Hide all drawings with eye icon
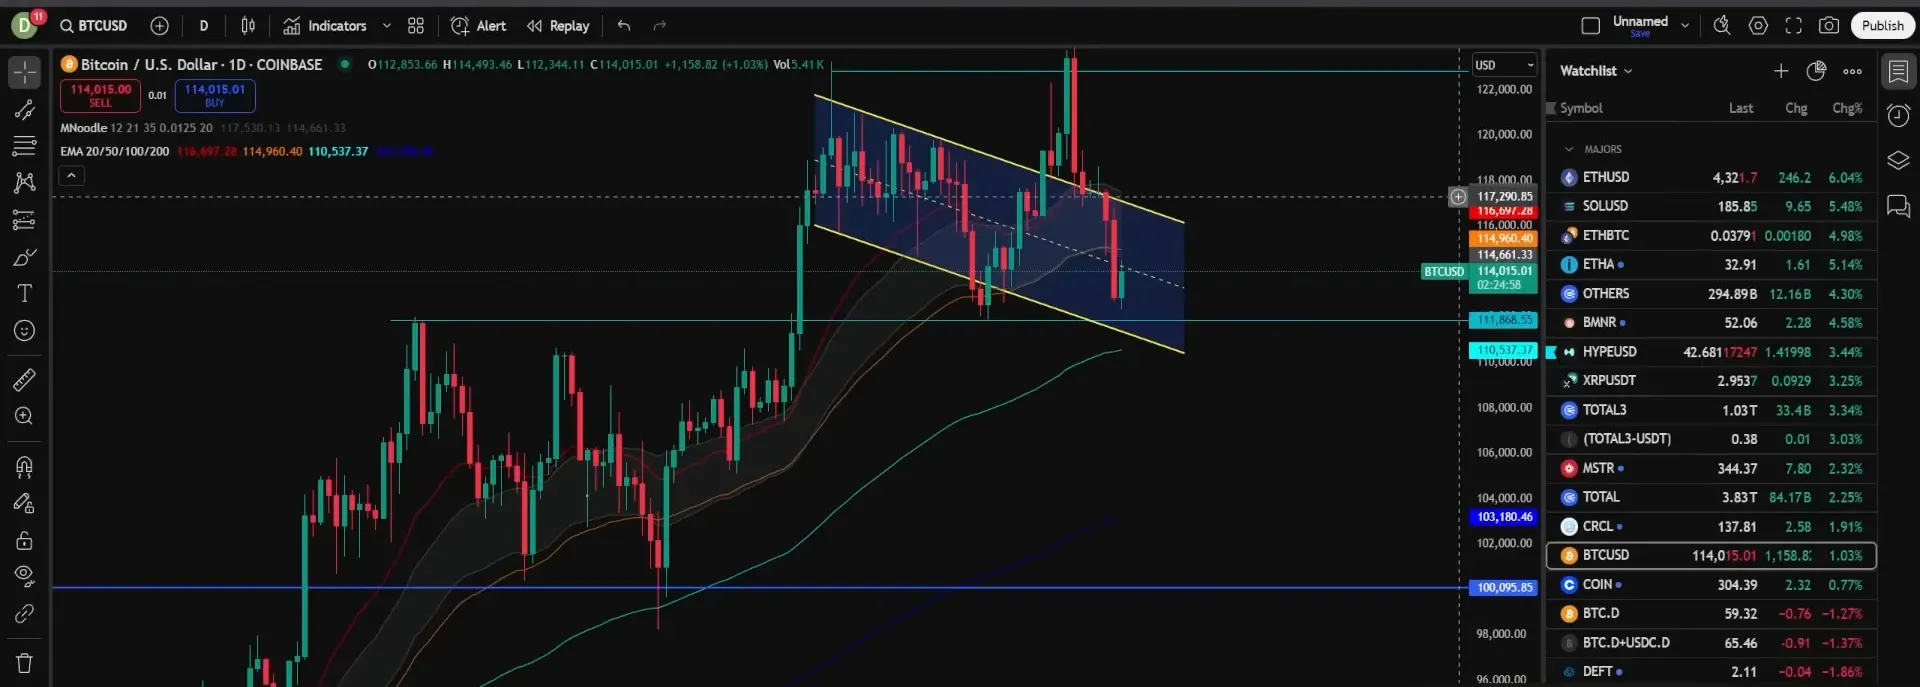Viewport: 1920px width, 687px height. pos(25,576)
